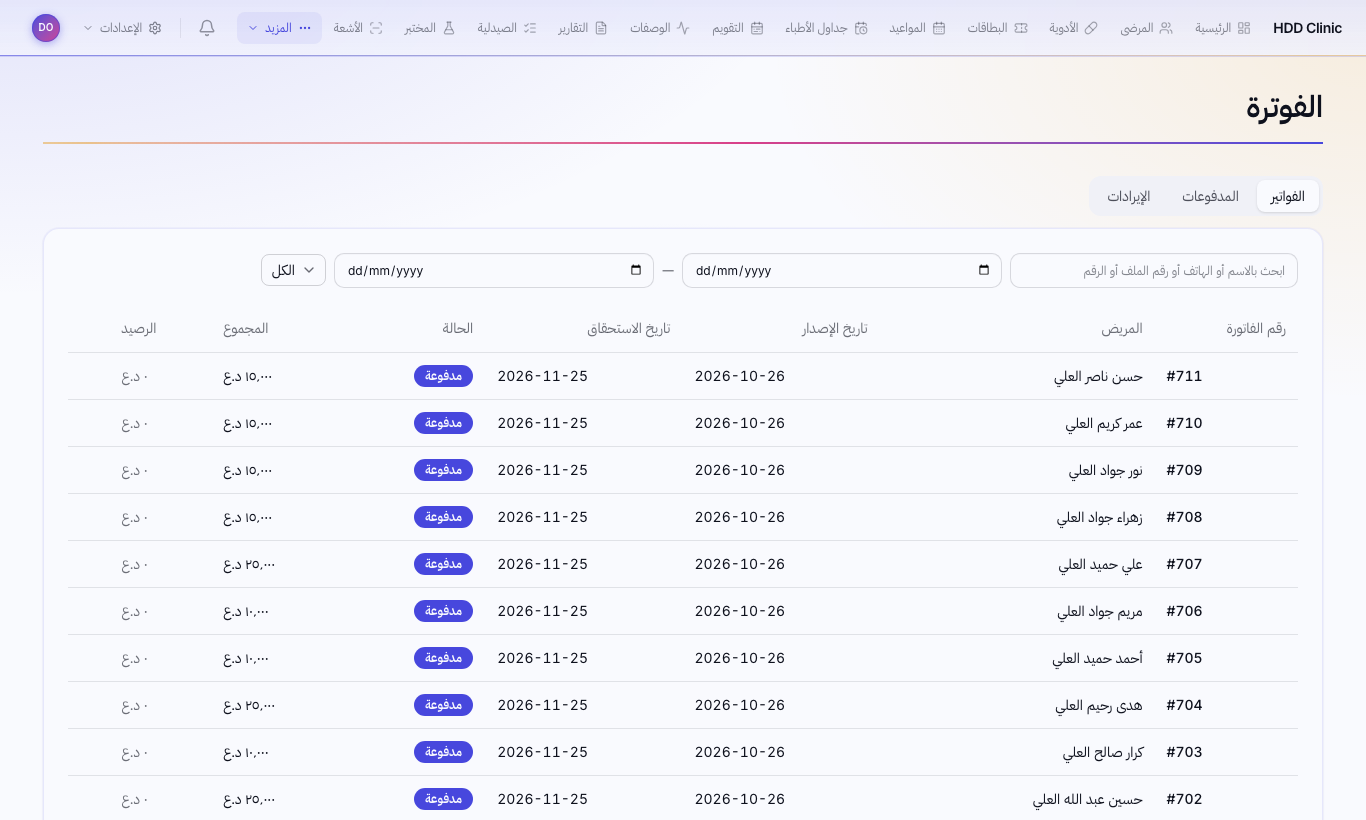Expand the الإعدادات settings dropdown chevron
Image resolution: width=1366 pixels, height=820 pixels.
pos(88,28)
